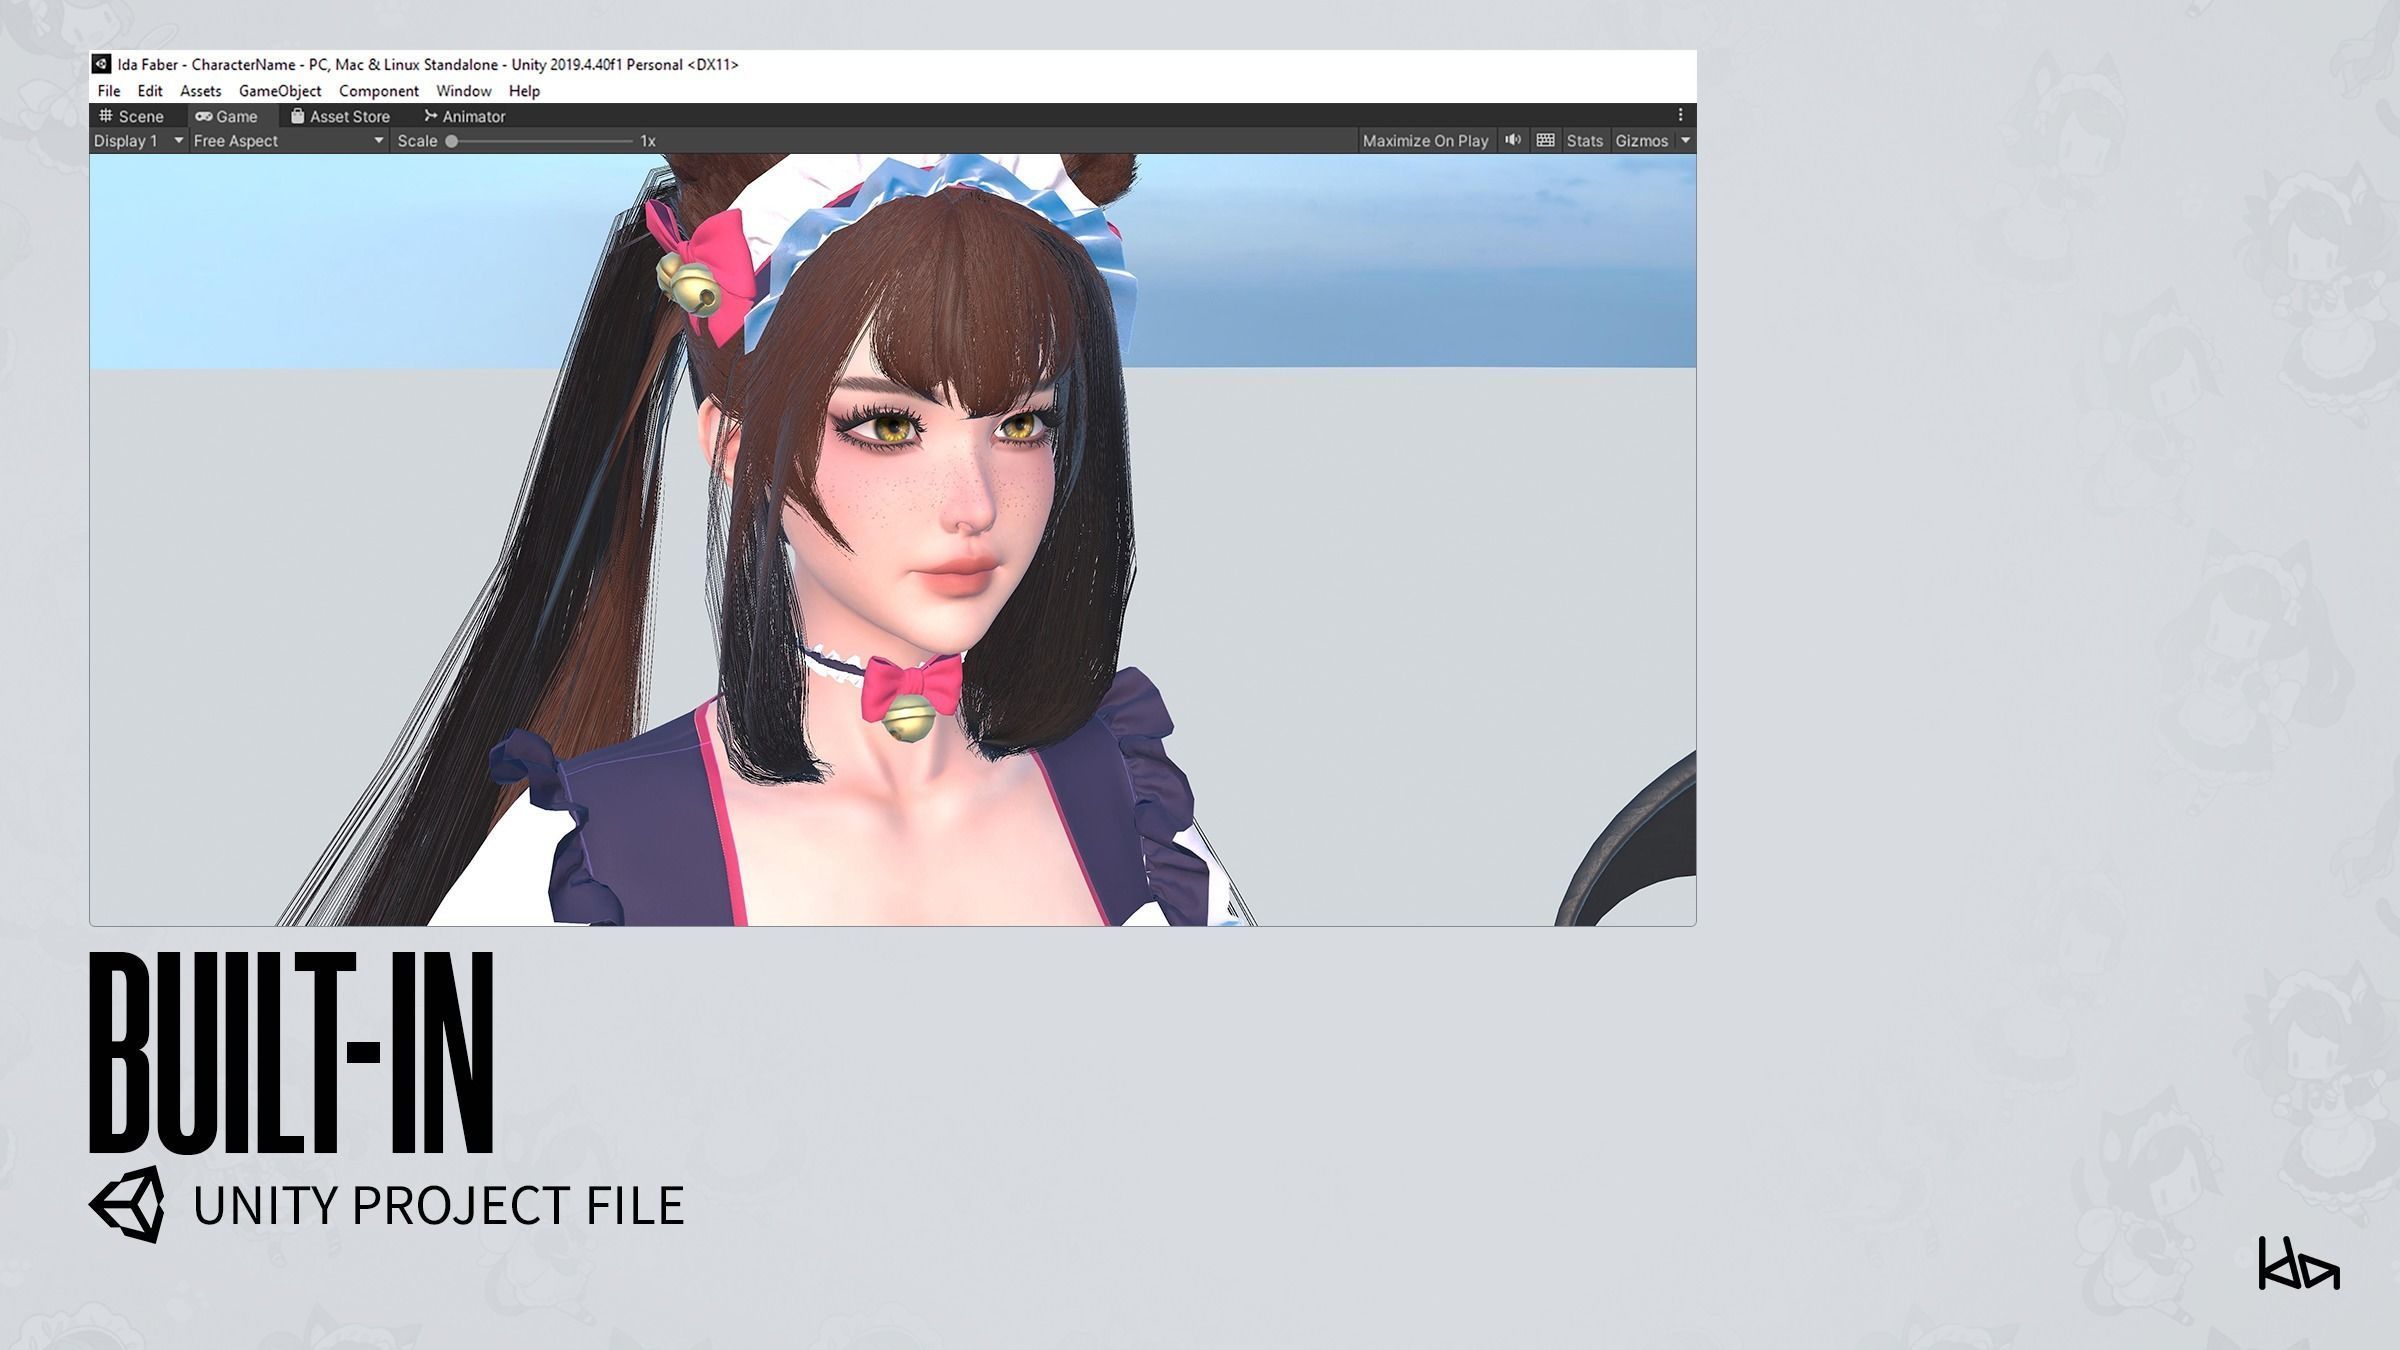2400x1350 pixels.
Task: Open the Window menu
Action: point(464,91)
